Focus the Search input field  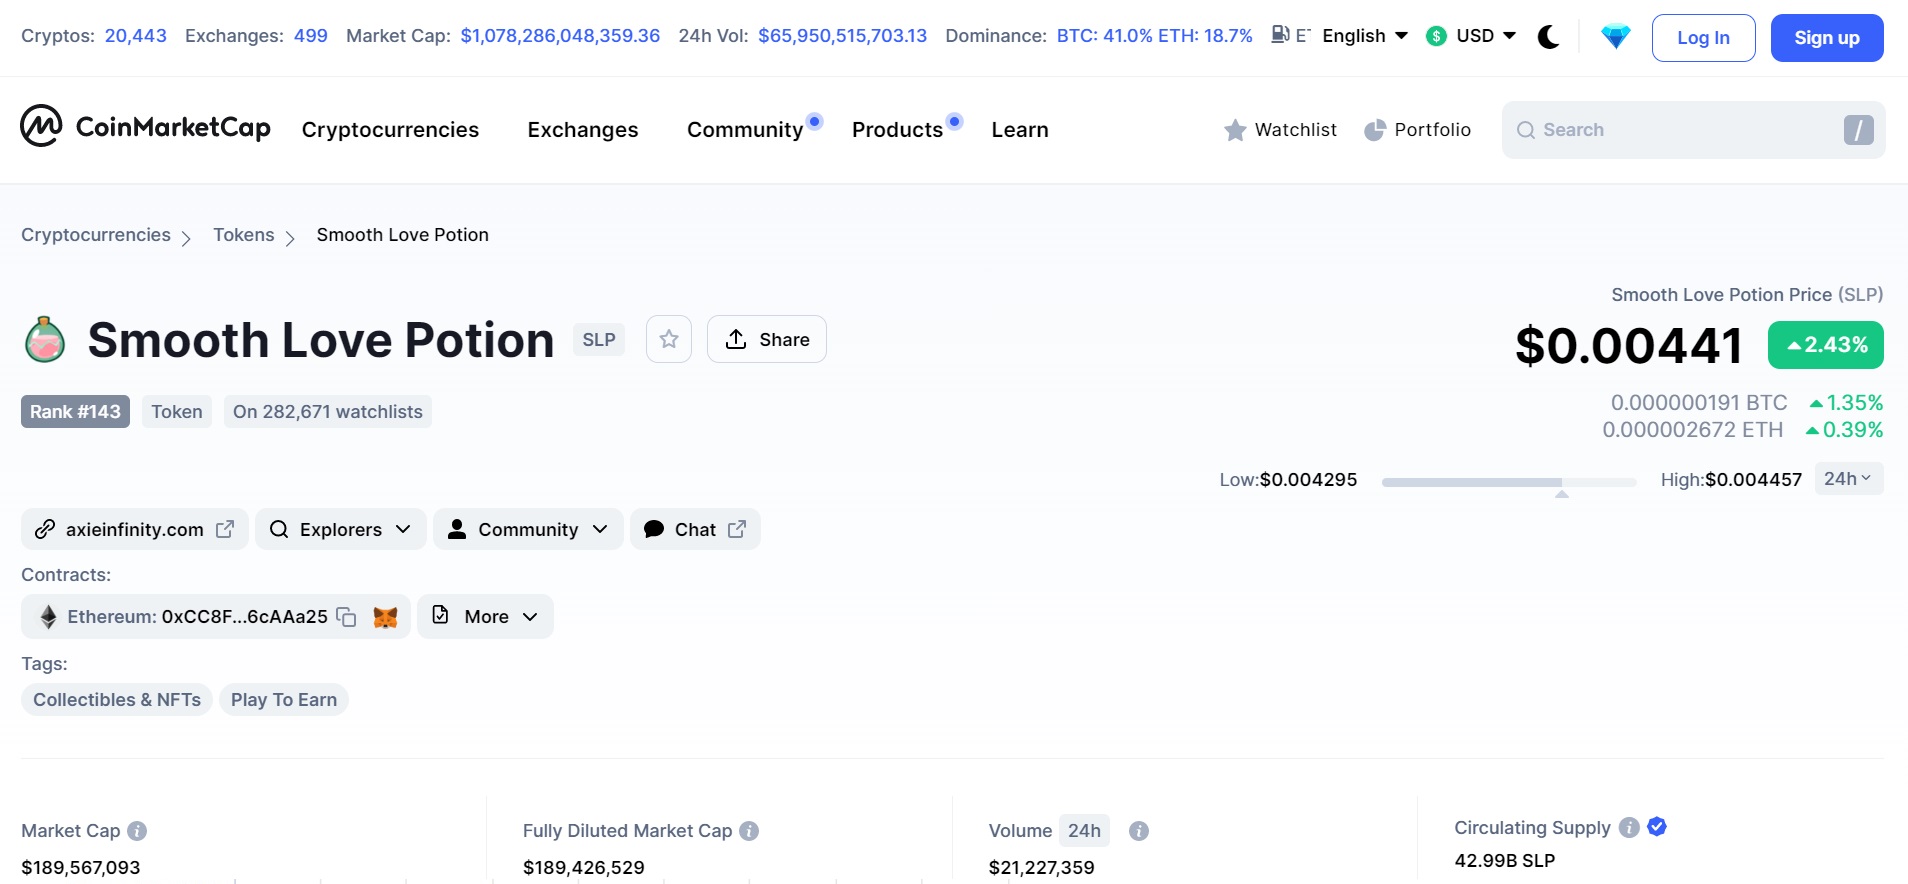(1694, 130)
